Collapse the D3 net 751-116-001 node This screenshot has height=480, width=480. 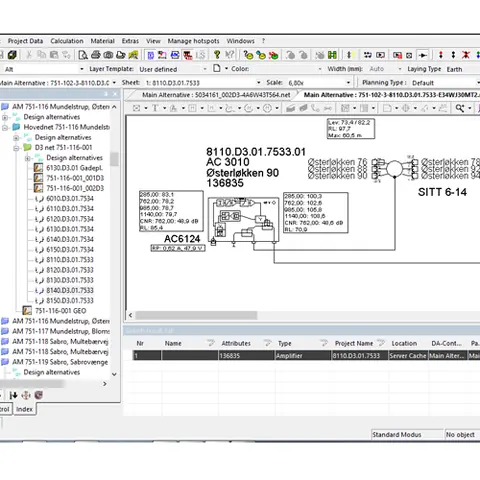[16, 148]
